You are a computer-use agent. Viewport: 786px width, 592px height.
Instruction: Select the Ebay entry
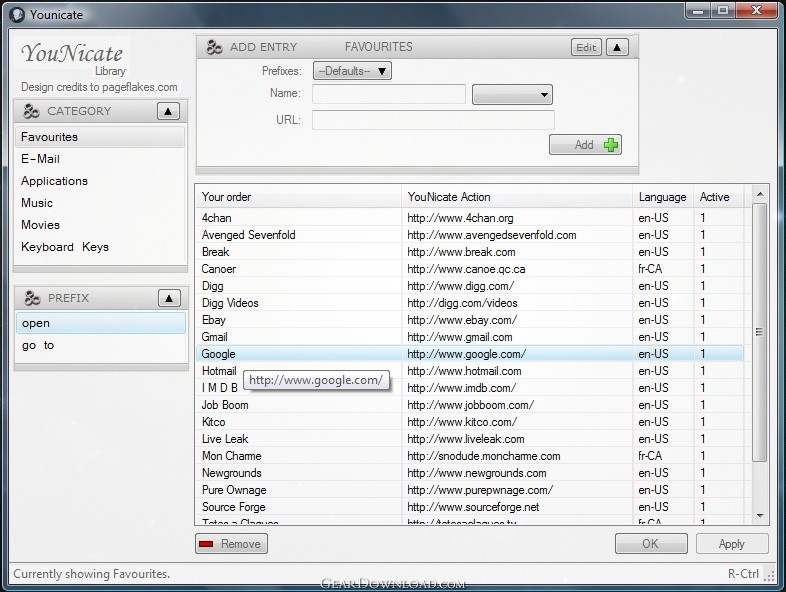point(470,320)
